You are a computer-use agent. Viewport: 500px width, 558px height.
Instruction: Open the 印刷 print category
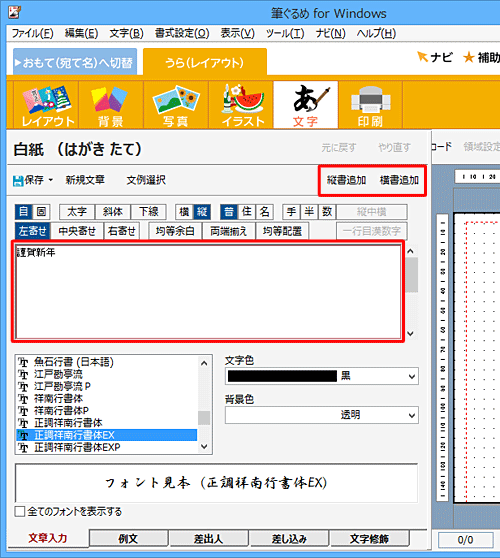click(x=370, y=105)
